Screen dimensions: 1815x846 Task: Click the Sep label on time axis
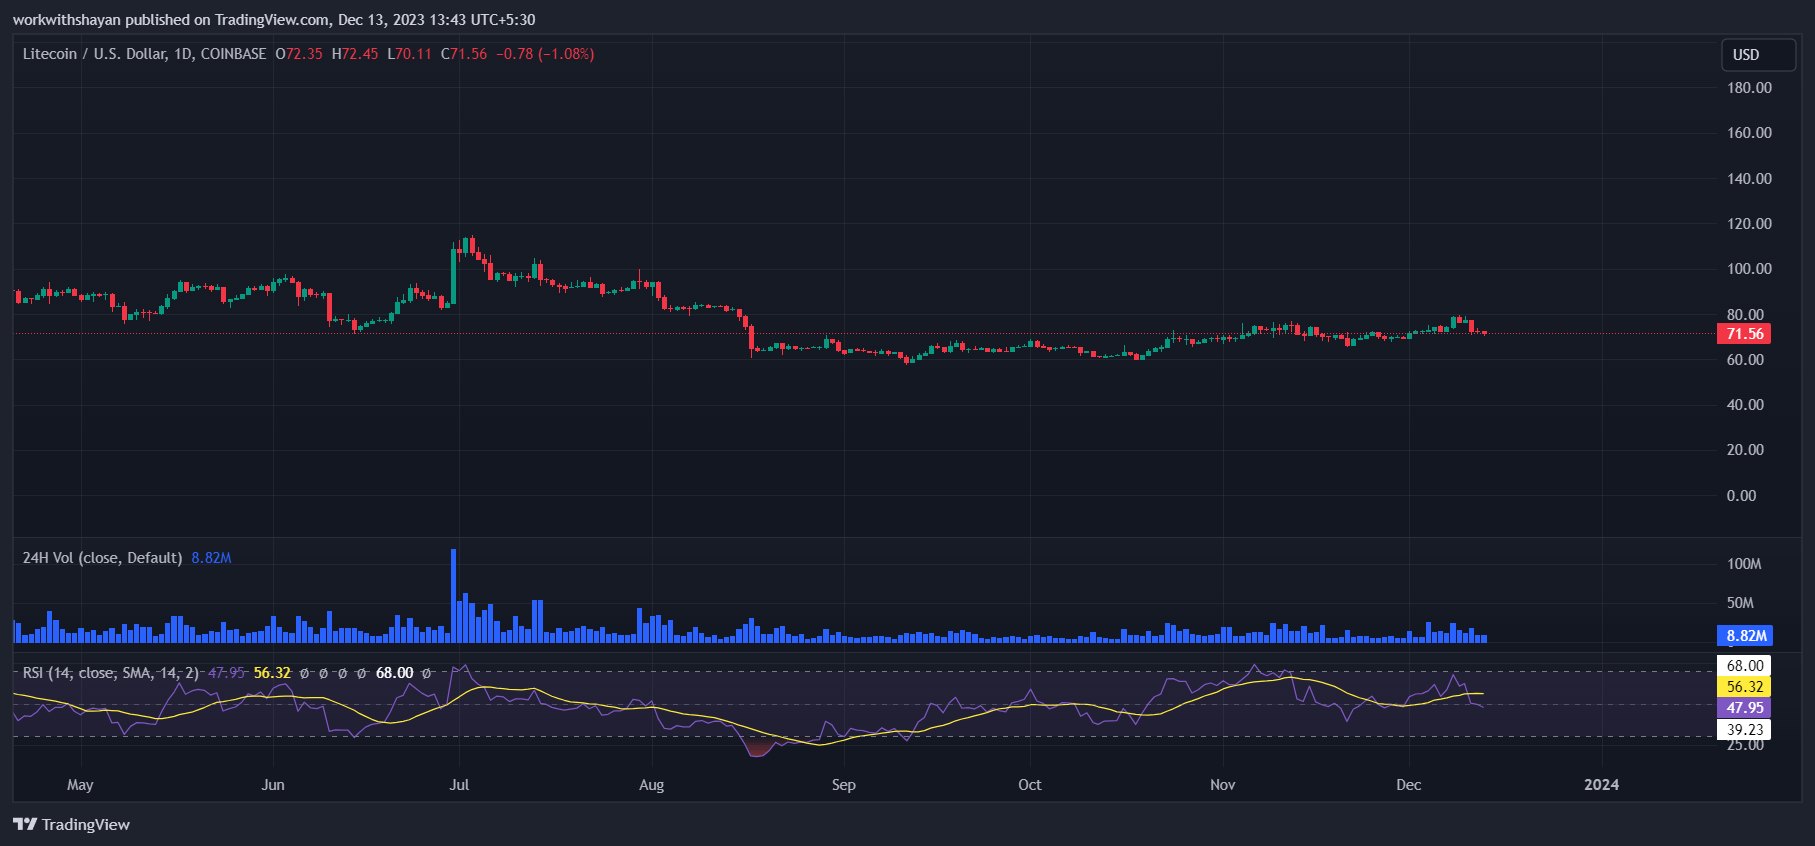pos(844,785)
